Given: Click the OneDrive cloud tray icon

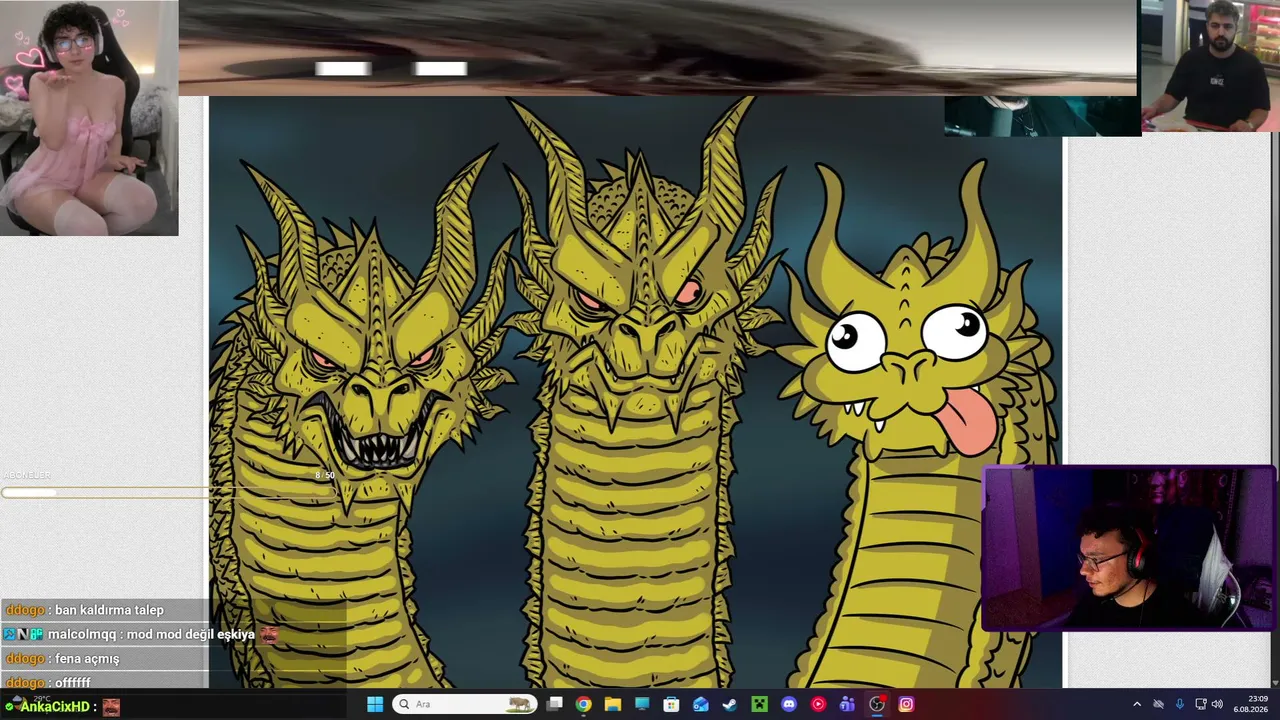Looking at the screenshot, I should pos(1159,704).
